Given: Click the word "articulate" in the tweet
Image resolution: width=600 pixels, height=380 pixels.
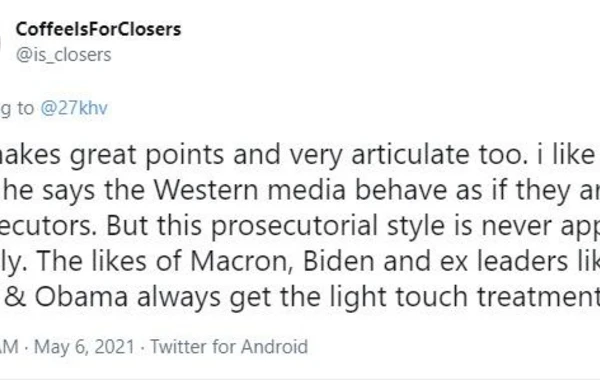Looking at the screenshot, I should [410, 155].
